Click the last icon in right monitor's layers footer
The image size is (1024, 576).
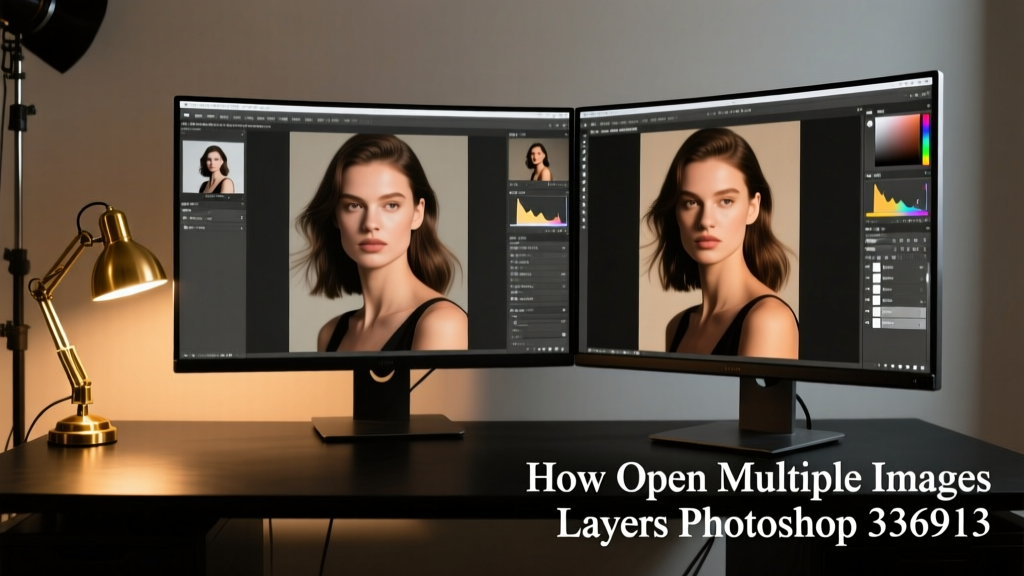923,369
